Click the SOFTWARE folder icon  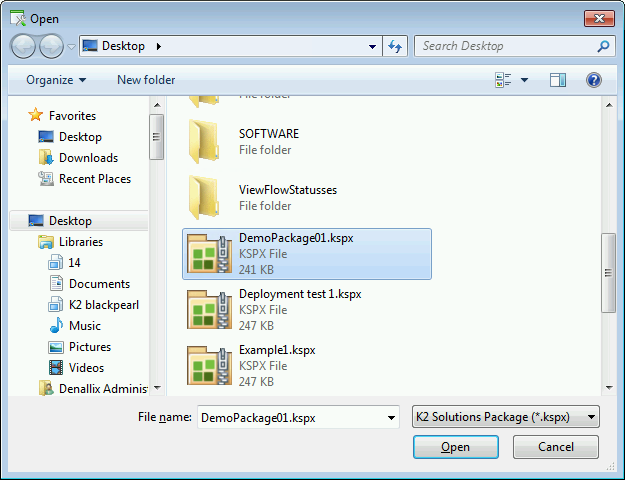(x=203, y=142)
